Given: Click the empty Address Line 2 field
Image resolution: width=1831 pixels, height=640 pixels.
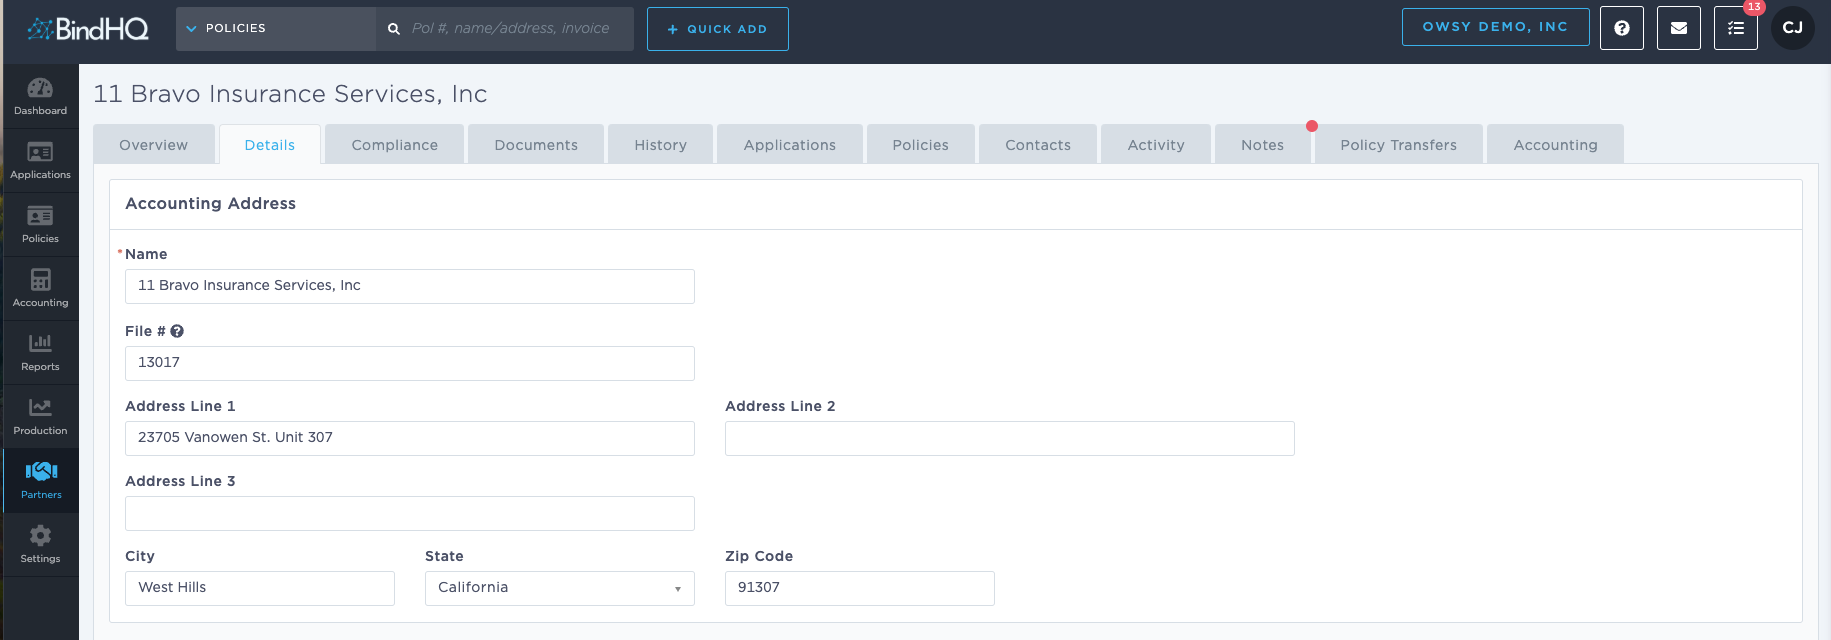Looking at the screenshot, I should click(x=1010, y=438).
